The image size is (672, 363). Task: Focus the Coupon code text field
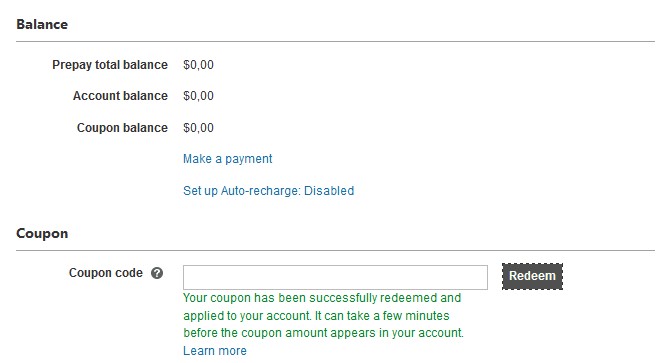point(335,277)
